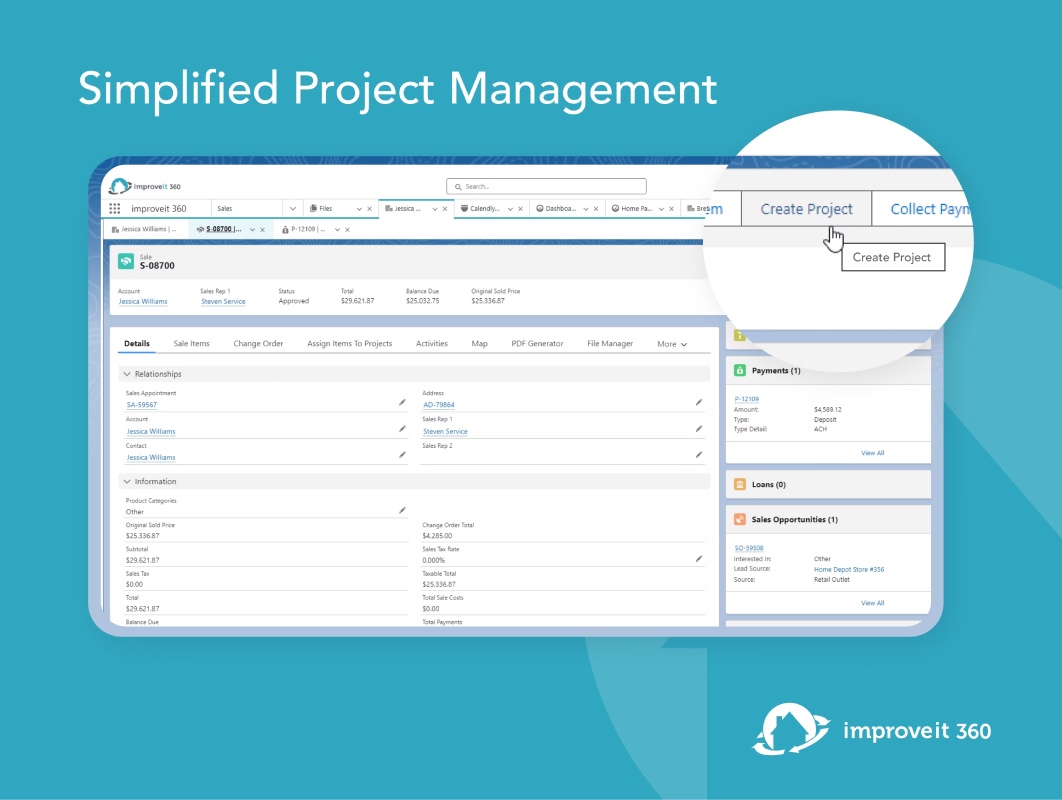Edit the Sales Appointment field pencil
The width and height of the screenshot is (1062, 800).
tap(402, 402)
